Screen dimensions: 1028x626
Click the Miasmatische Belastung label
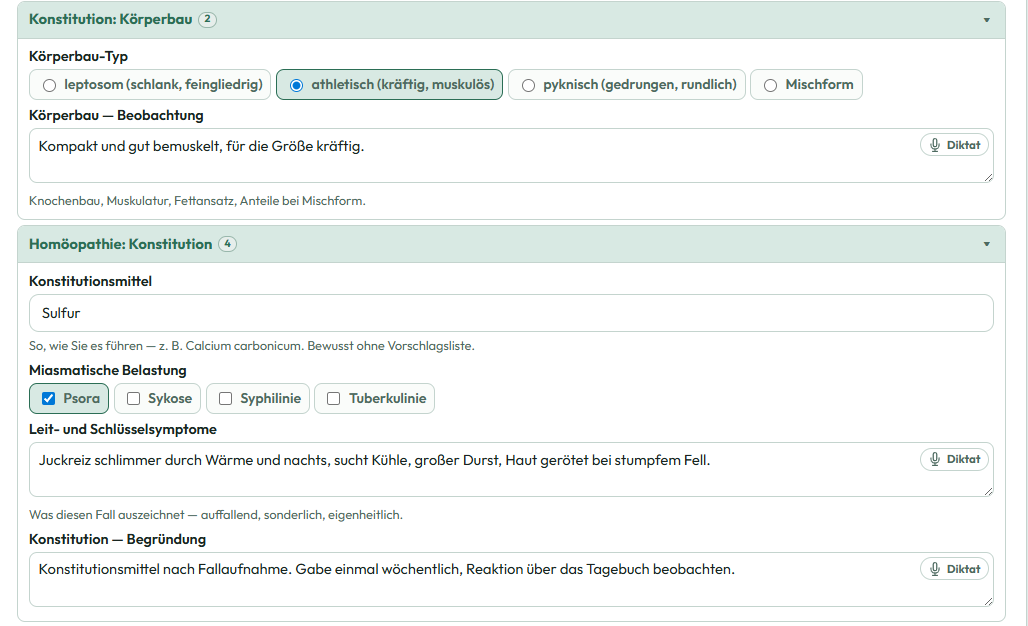pyautogui.click(x=108, y=370)
